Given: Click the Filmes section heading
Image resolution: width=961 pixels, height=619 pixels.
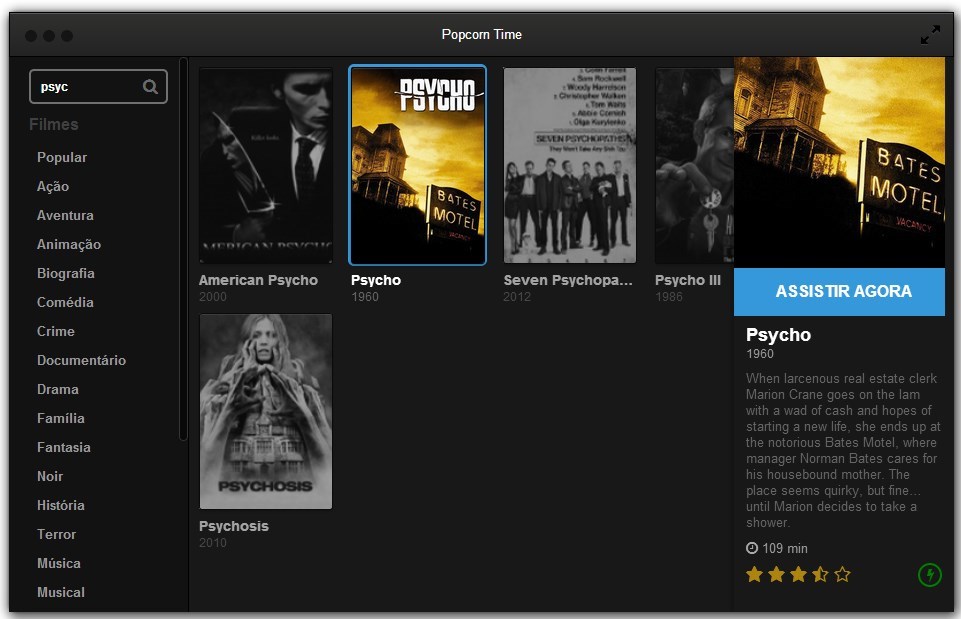Looking at the screenshot, I should pyautogui.click(x=54, y=124).
